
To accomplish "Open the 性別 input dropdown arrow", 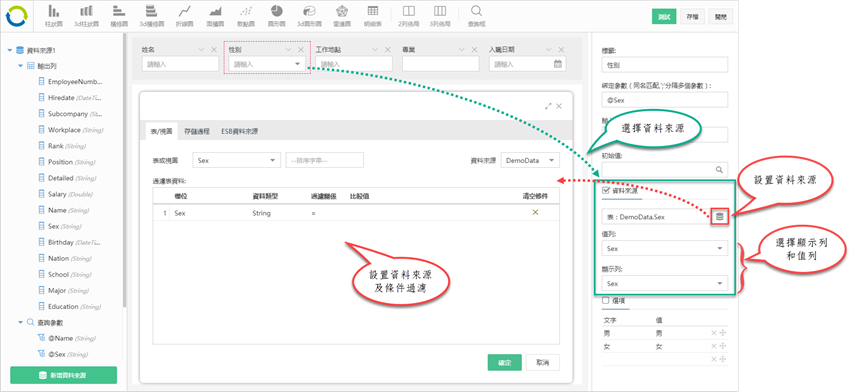I will [297, 64].
